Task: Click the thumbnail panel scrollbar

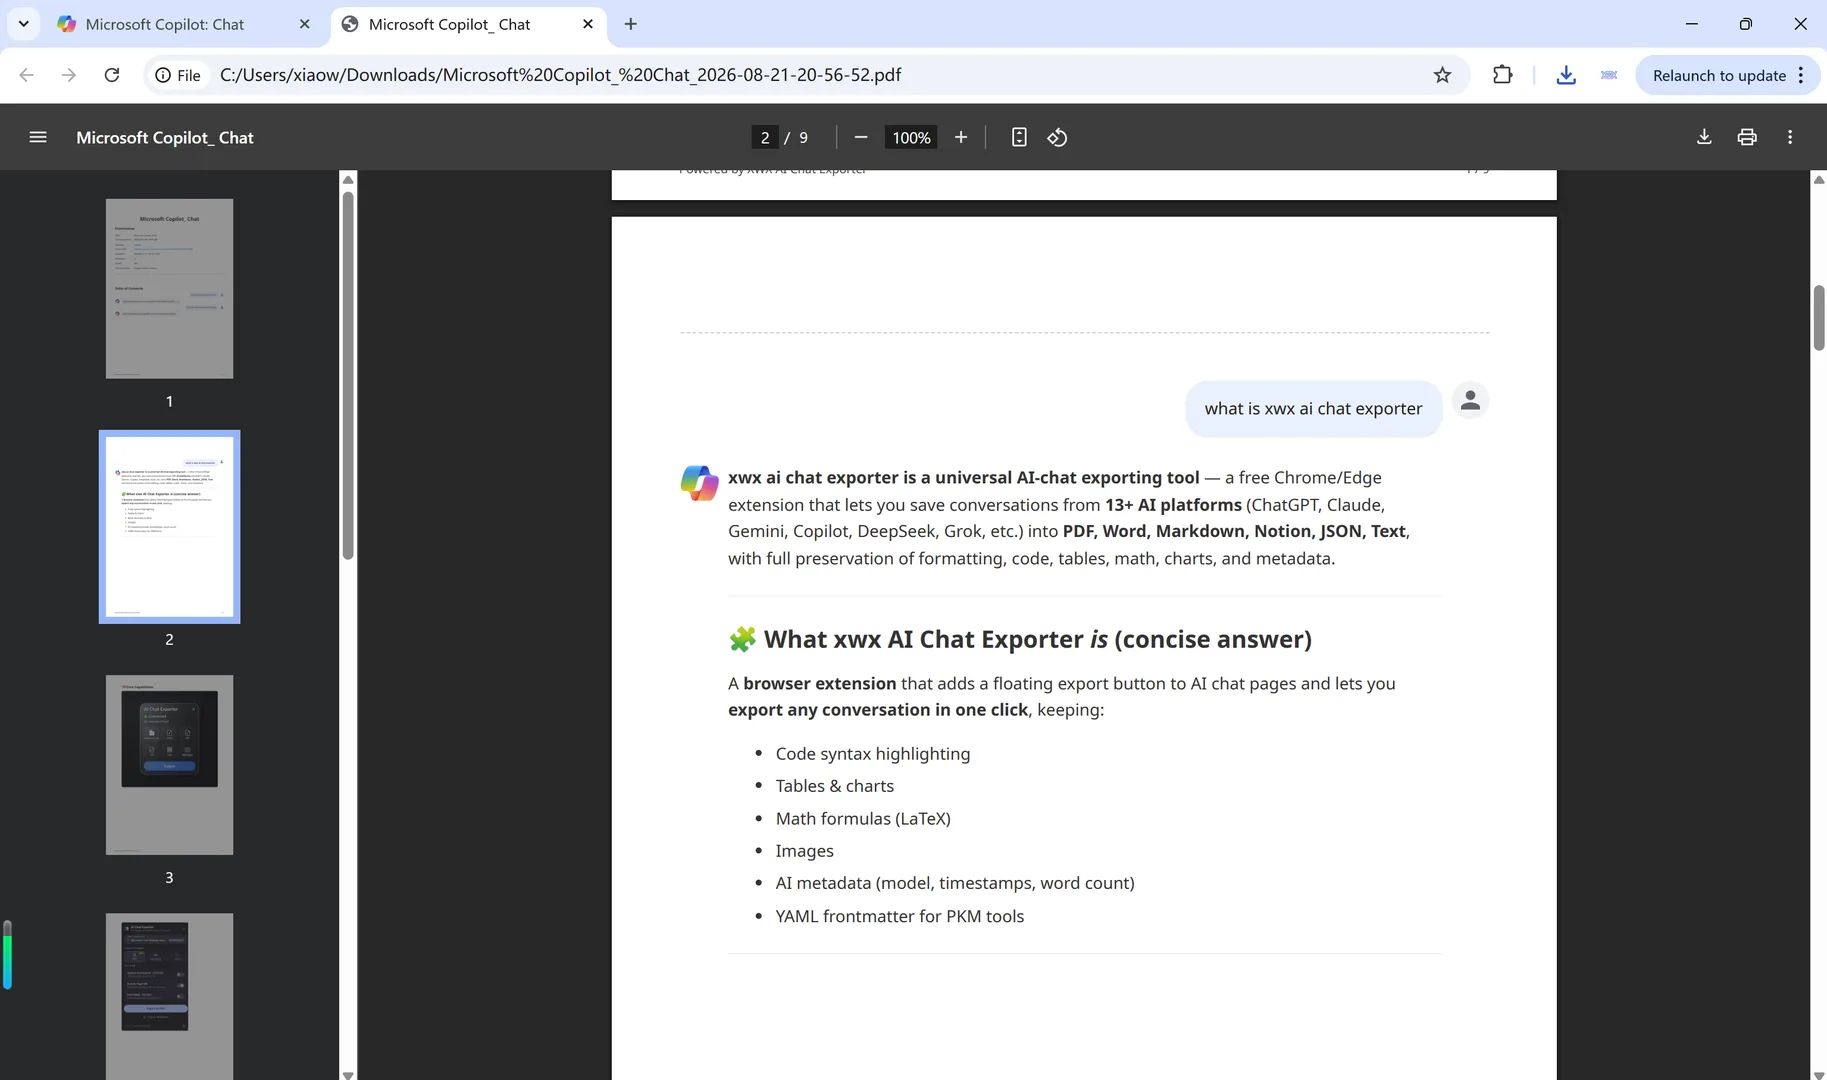Action: pyautogui.click(x=348, y=375)
